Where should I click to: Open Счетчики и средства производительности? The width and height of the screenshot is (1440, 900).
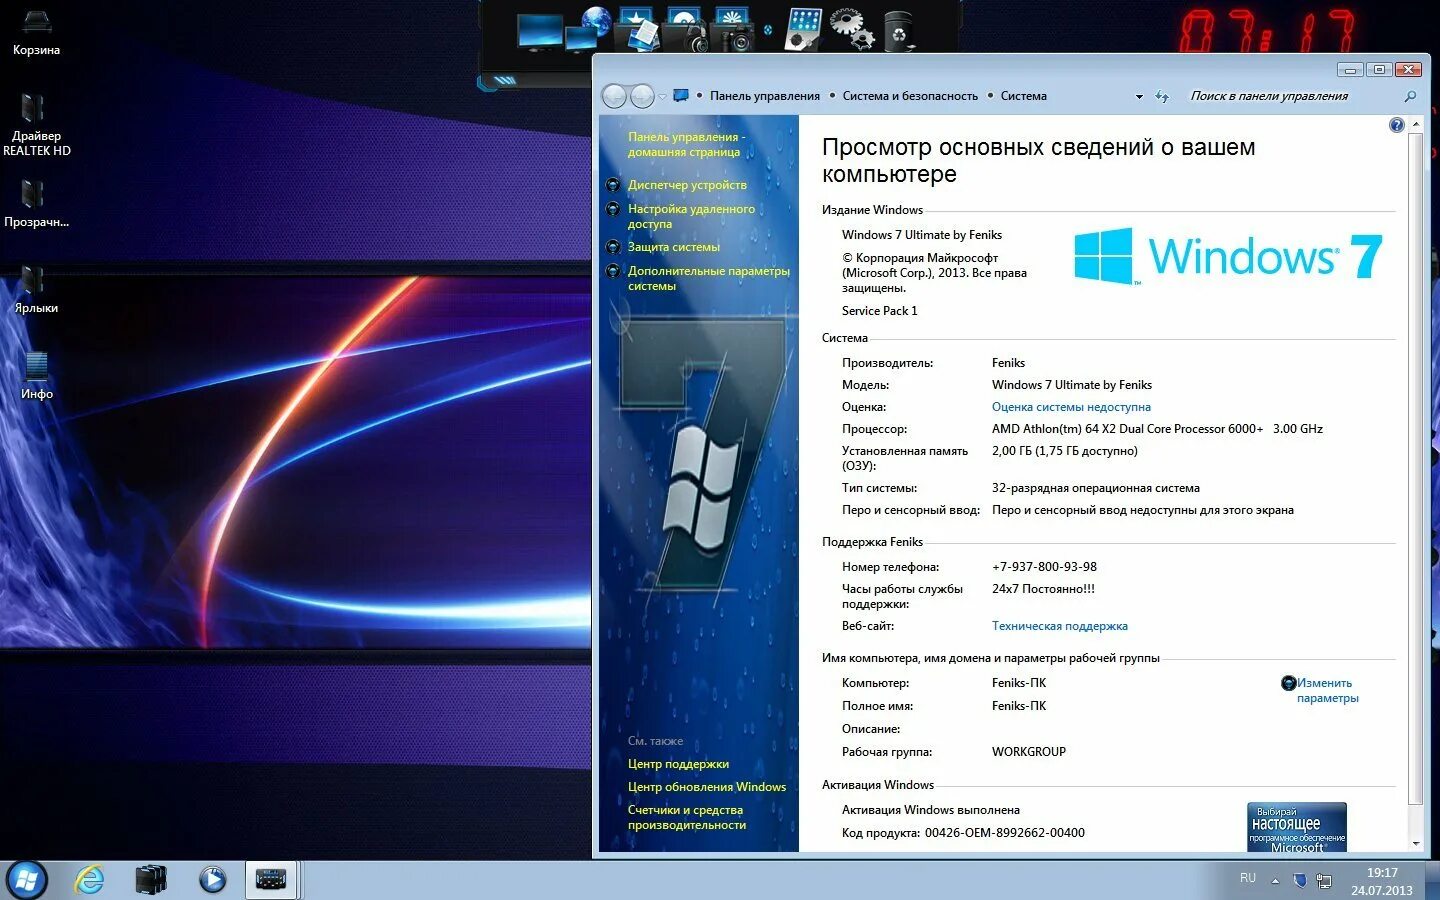click(x=686, y=817)
